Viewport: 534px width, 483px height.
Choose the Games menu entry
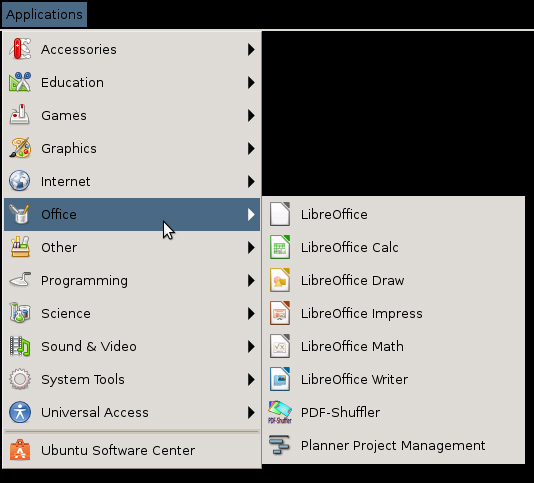[x=132, y=115]
